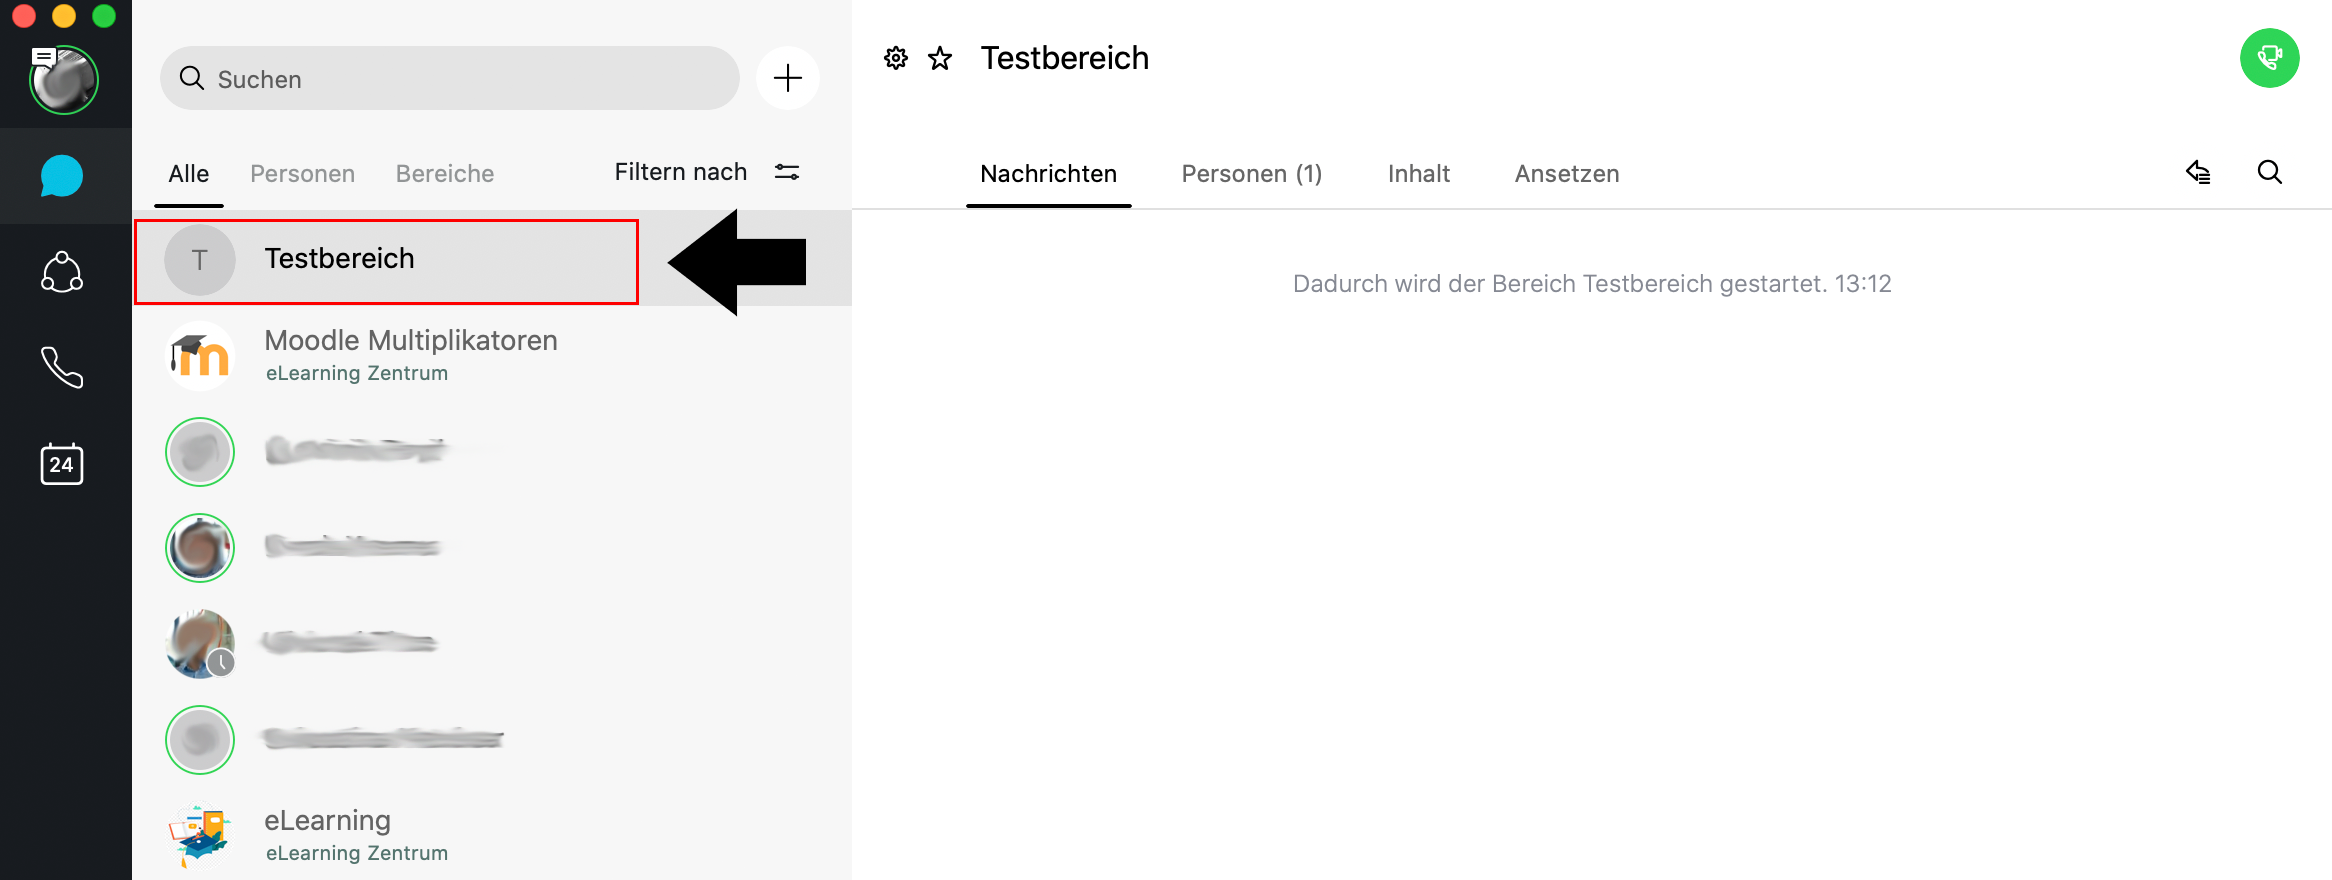The width and height of the screenshot is (2332, 880).
Task: Switch to the Personen filter tab
Action: click(302, 174)
